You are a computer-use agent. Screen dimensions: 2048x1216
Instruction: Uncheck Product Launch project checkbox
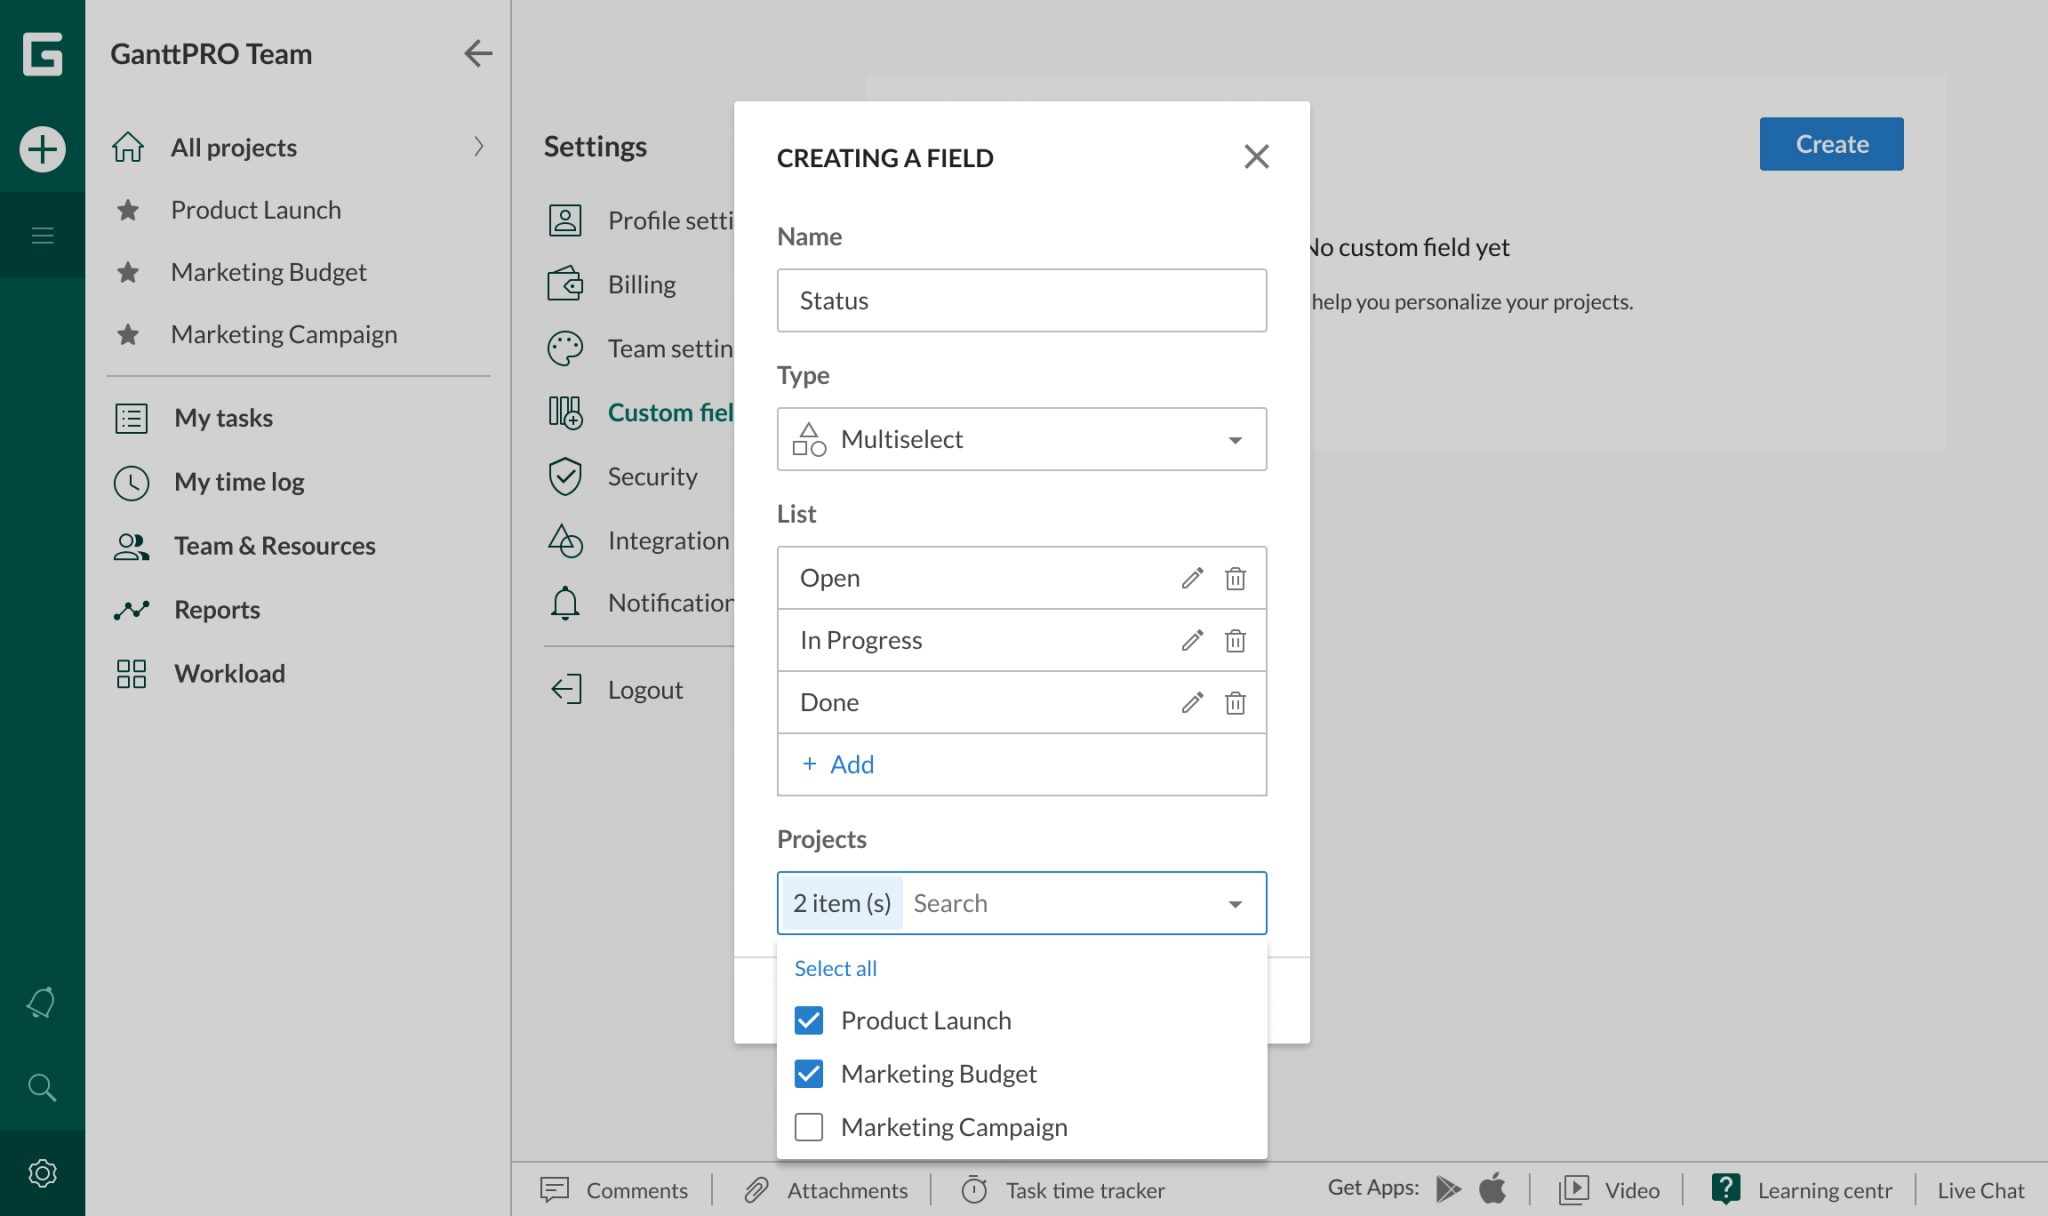[x=808, y=1020]
